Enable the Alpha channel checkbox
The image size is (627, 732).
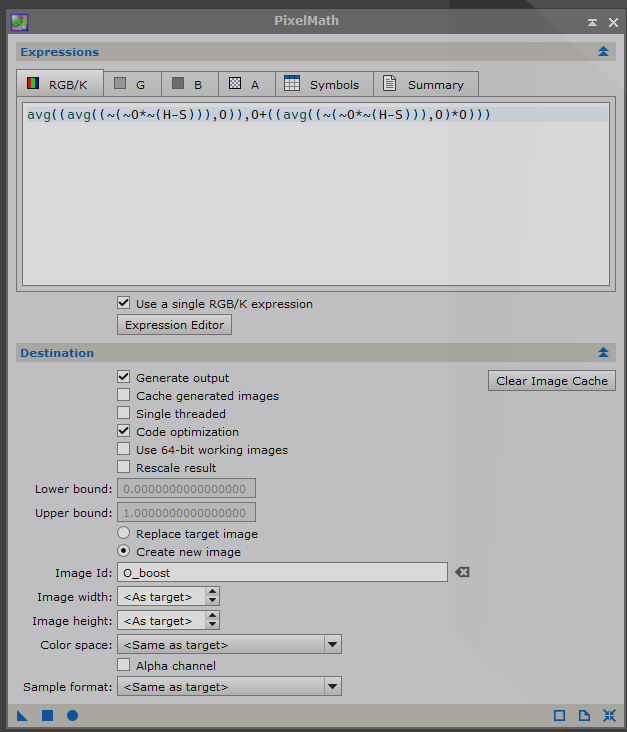click(x=123, y=665)
